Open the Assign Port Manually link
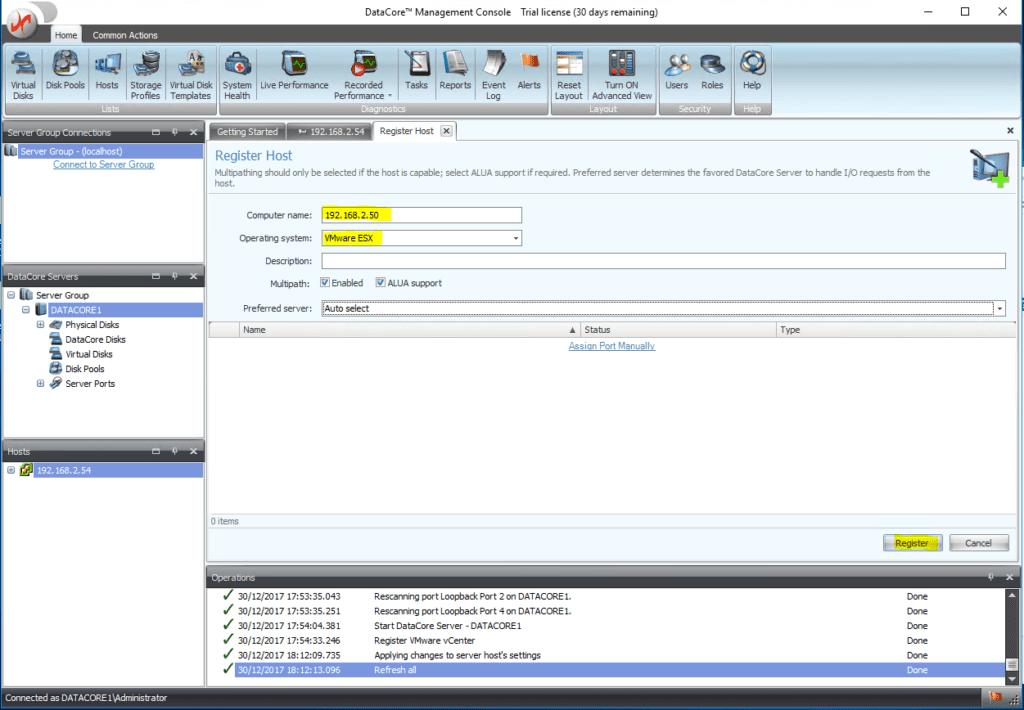 (611, 345)
